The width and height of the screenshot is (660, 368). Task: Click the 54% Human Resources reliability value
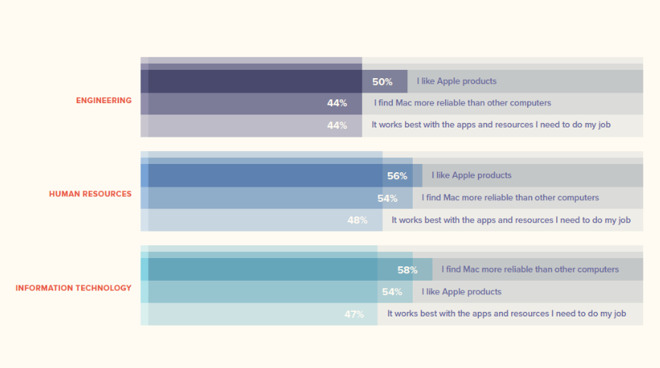[387, 198]
